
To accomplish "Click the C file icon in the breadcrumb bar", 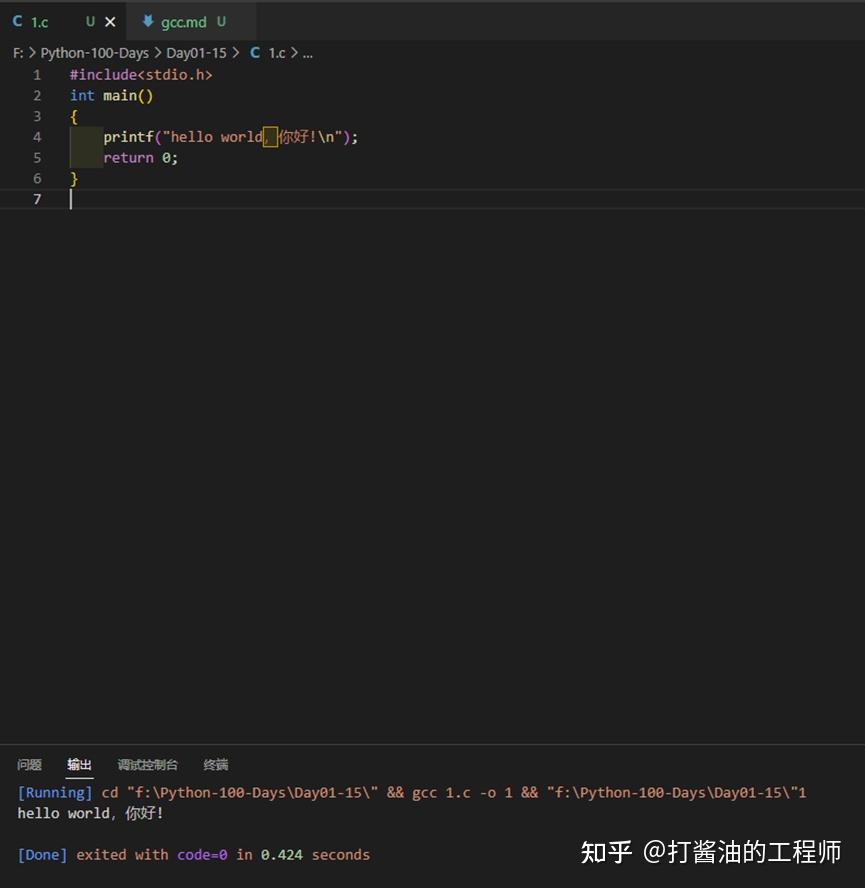I will 254,52.
